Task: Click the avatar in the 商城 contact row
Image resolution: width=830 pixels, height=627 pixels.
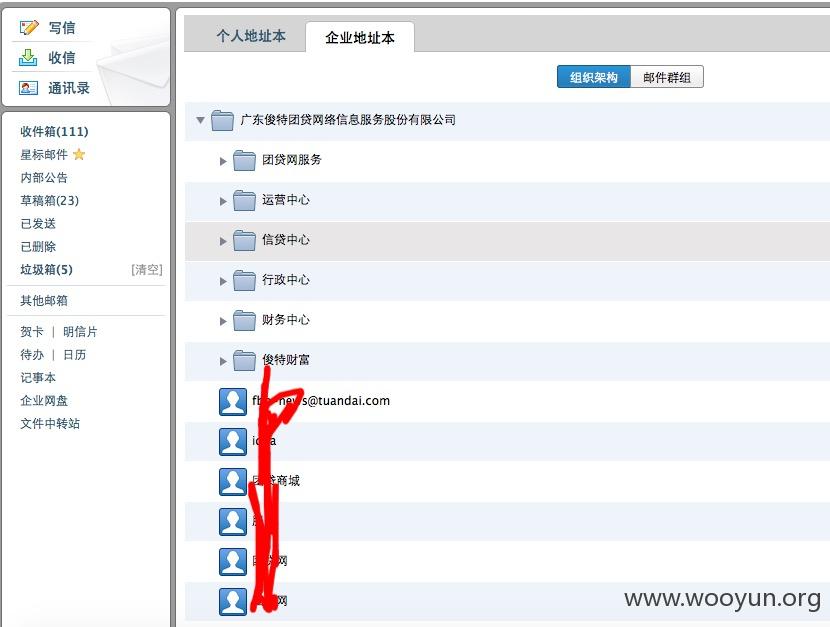Action: (x=233, y=481)
